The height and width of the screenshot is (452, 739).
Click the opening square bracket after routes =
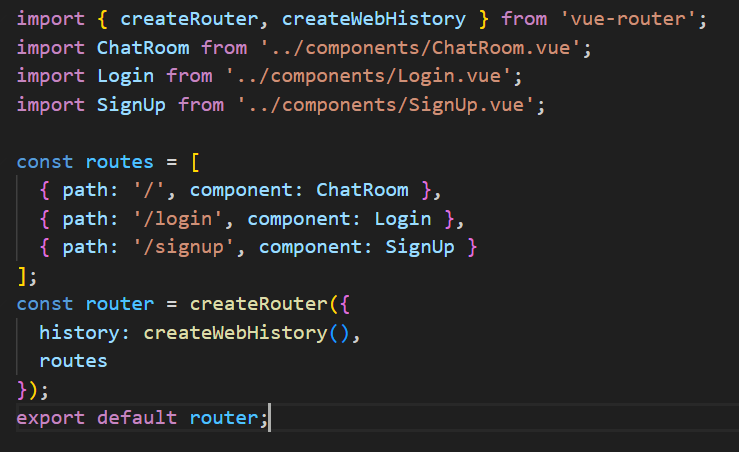pos(195,163)
